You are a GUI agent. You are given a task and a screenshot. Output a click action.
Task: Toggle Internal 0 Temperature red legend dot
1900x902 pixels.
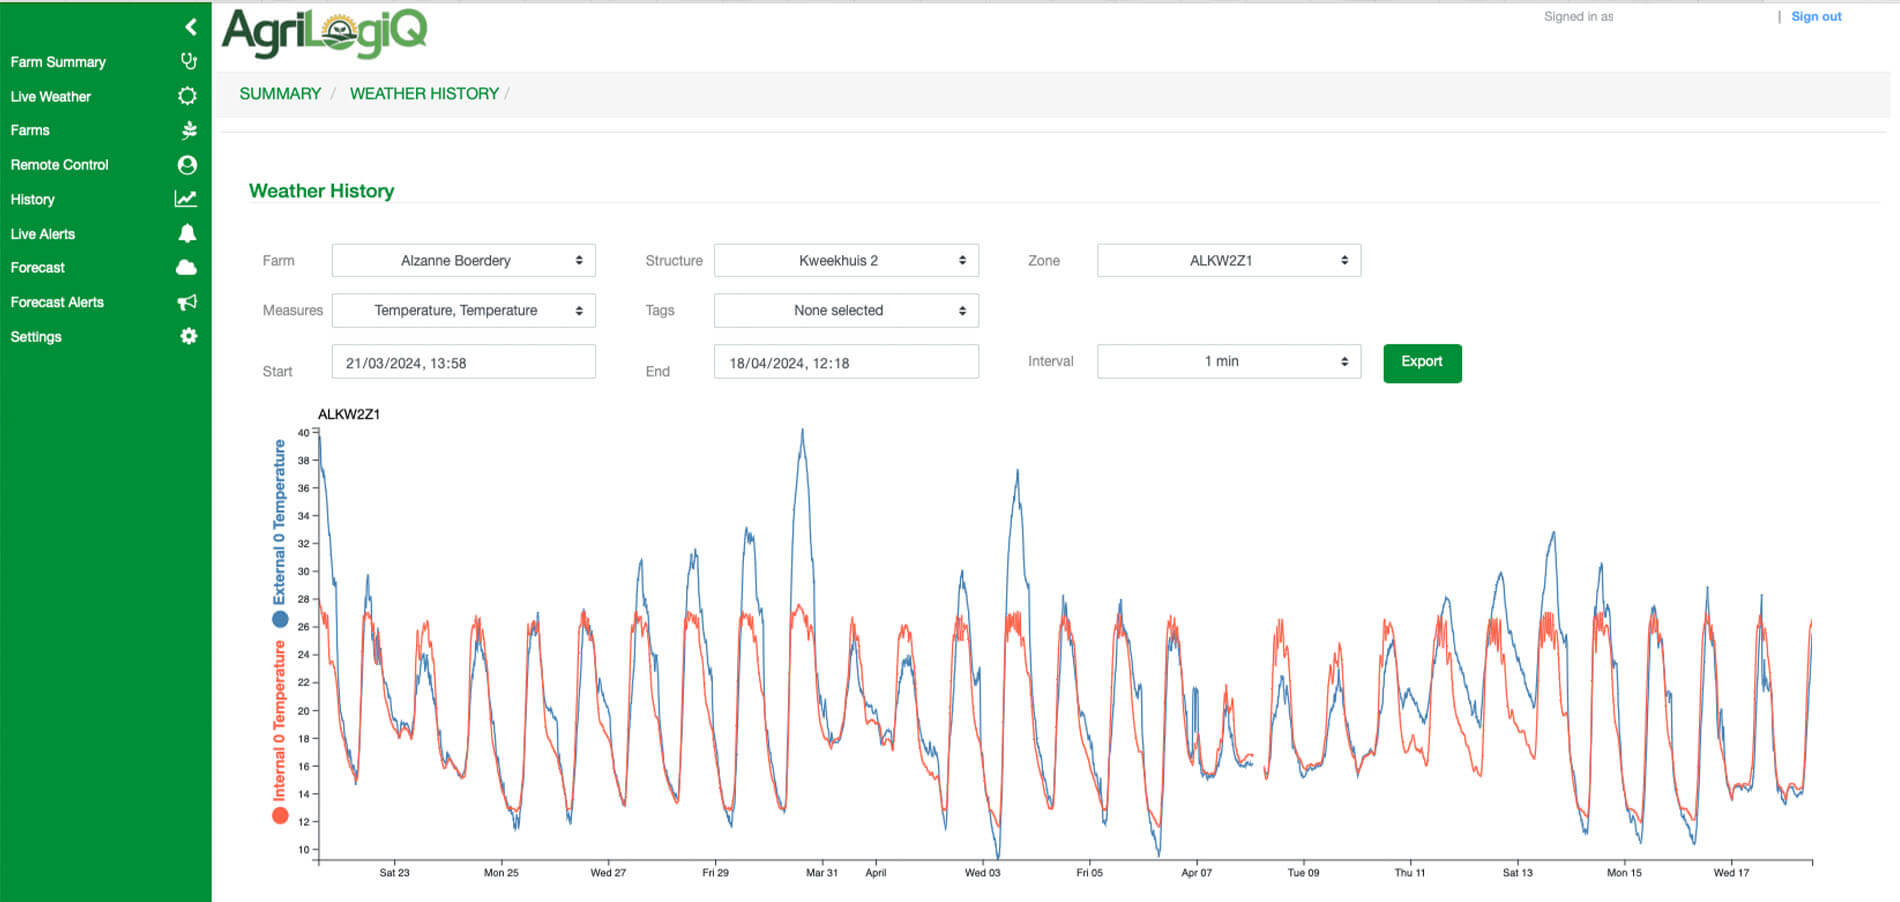[x=280, y=816]
